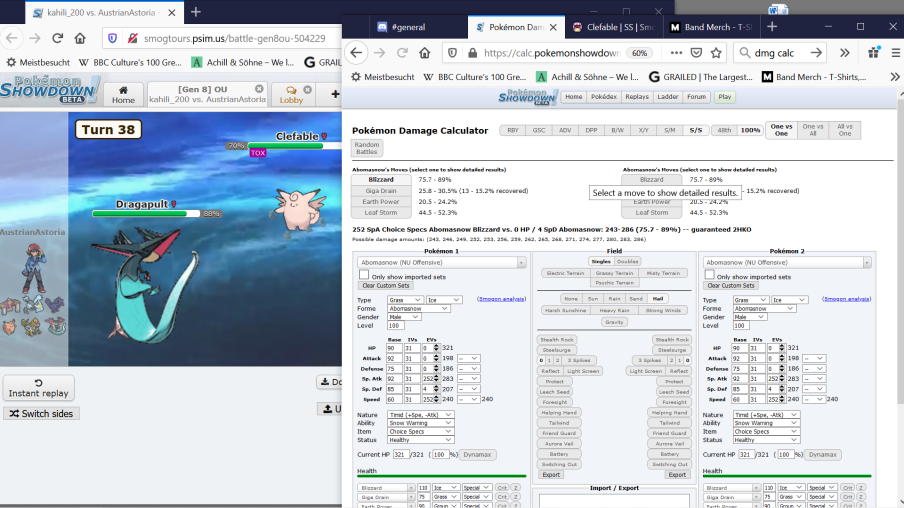
Task: Click Clear Custom Sets under Pokémon 1
Action: point(386,285)
